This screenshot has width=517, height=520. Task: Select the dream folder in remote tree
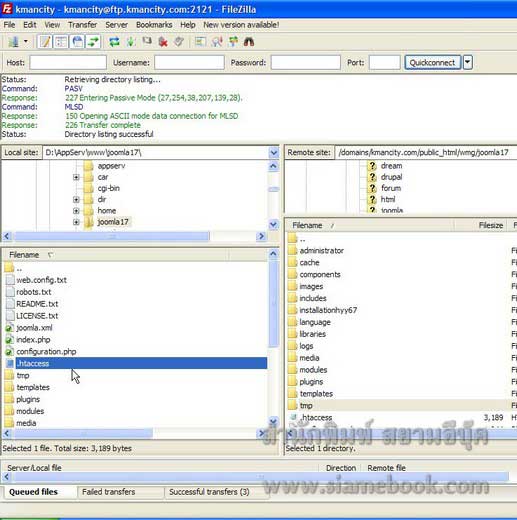pos(391,166)
